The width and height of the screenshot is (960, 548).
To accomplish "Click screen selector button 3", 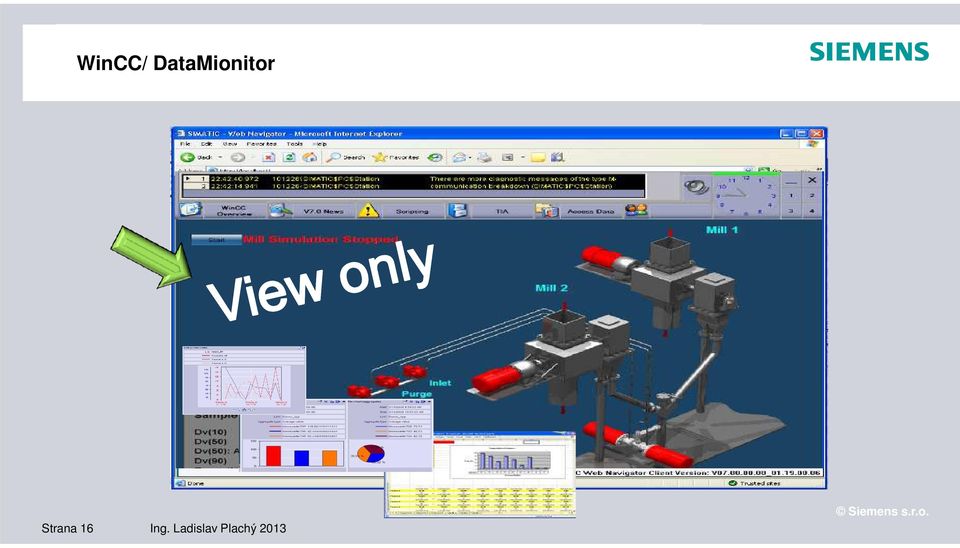I will 791,211.
